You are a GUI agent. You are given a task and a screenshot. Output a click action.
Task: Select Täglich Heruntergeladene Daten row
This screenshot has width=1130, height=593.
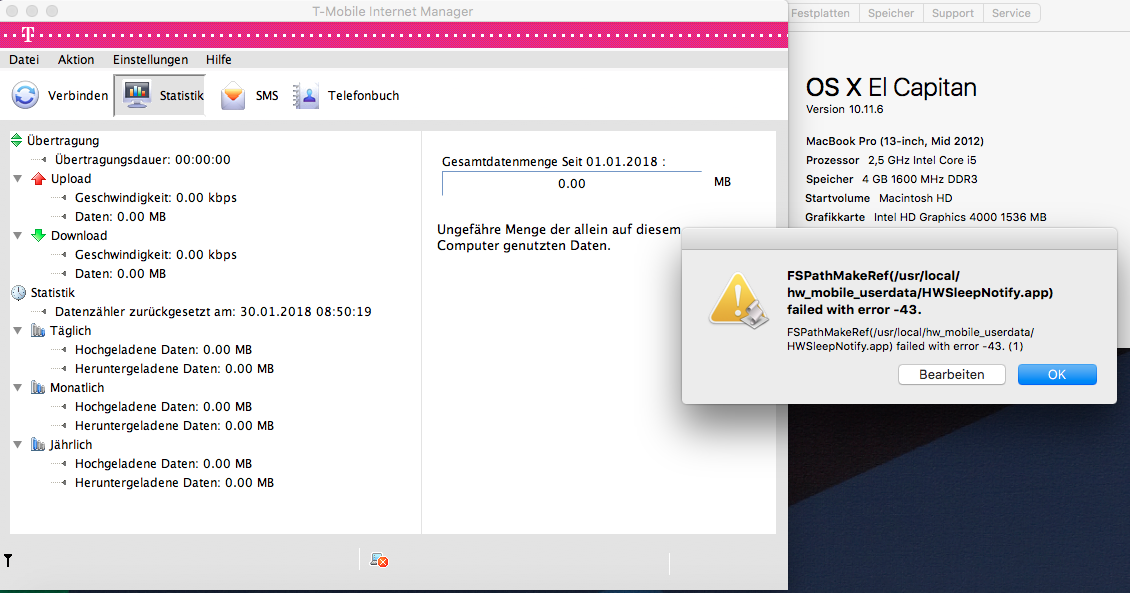click(x=174, y=368)
